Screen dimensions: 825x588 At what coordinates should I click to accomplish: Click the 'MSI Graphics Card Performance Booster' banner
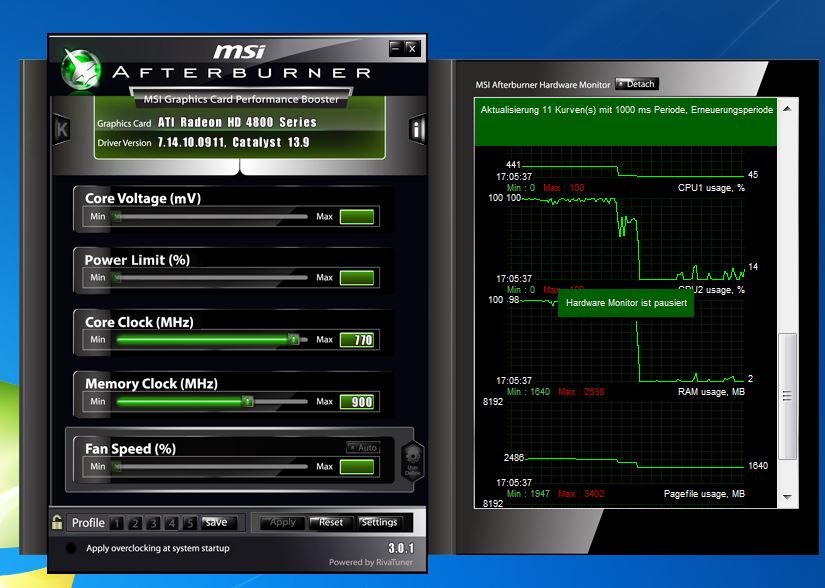click(x=241, y=99)
